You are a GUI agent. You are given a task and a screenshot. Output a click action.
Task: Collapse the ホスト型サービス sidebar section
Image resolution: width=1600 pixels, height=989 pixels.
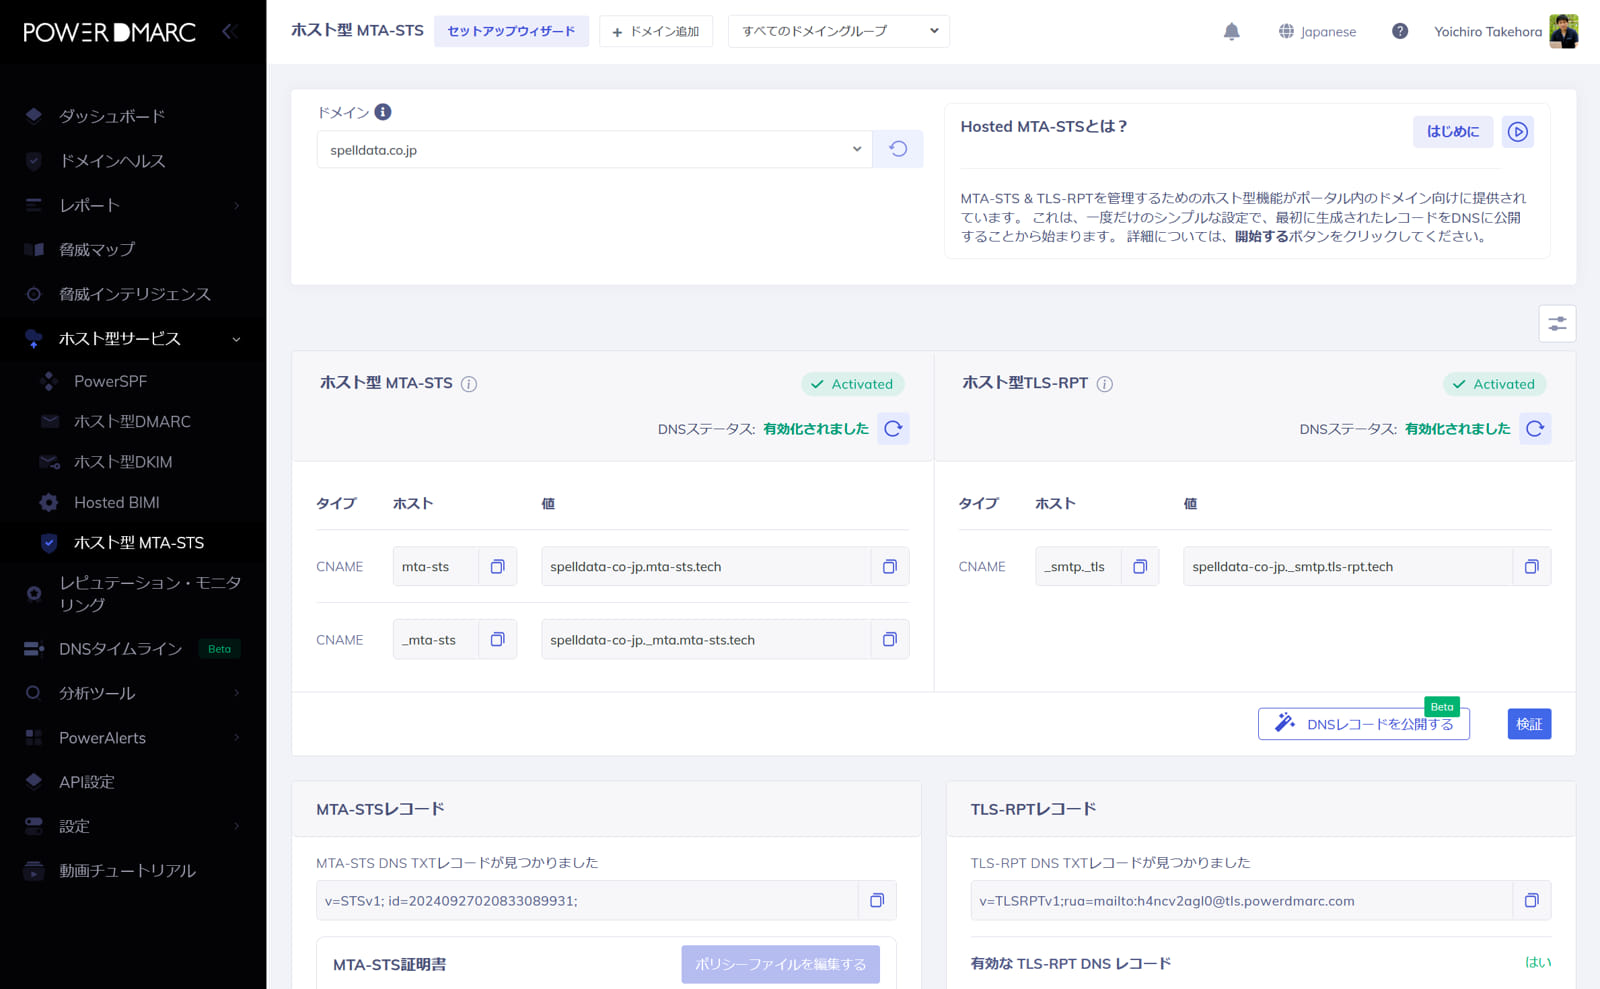133,339
